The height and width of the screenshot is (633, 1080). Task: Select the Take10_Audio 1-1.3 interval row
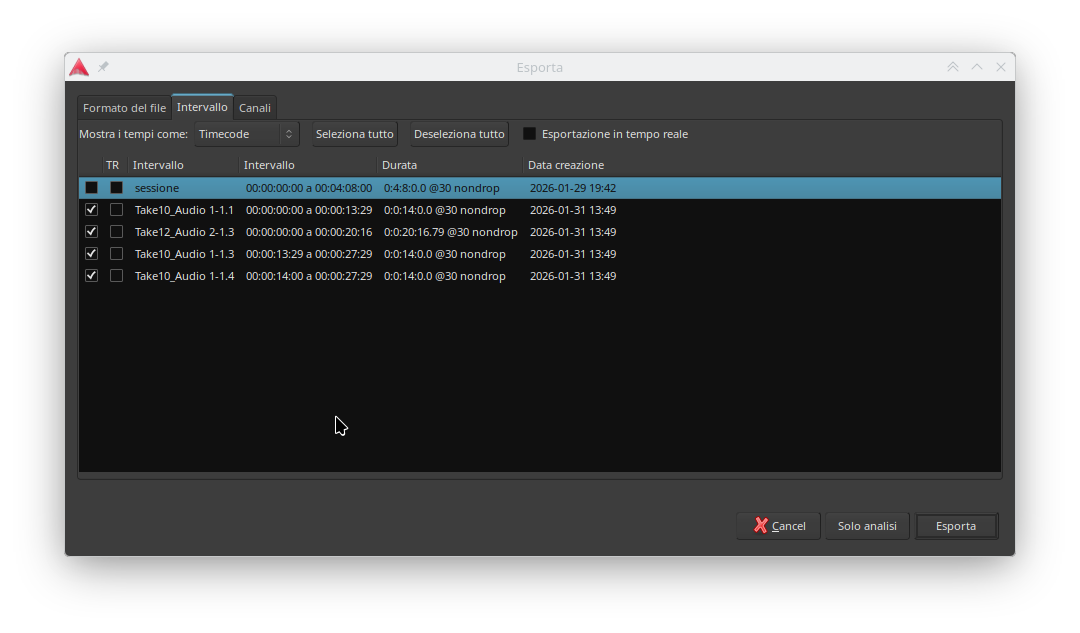184,254
